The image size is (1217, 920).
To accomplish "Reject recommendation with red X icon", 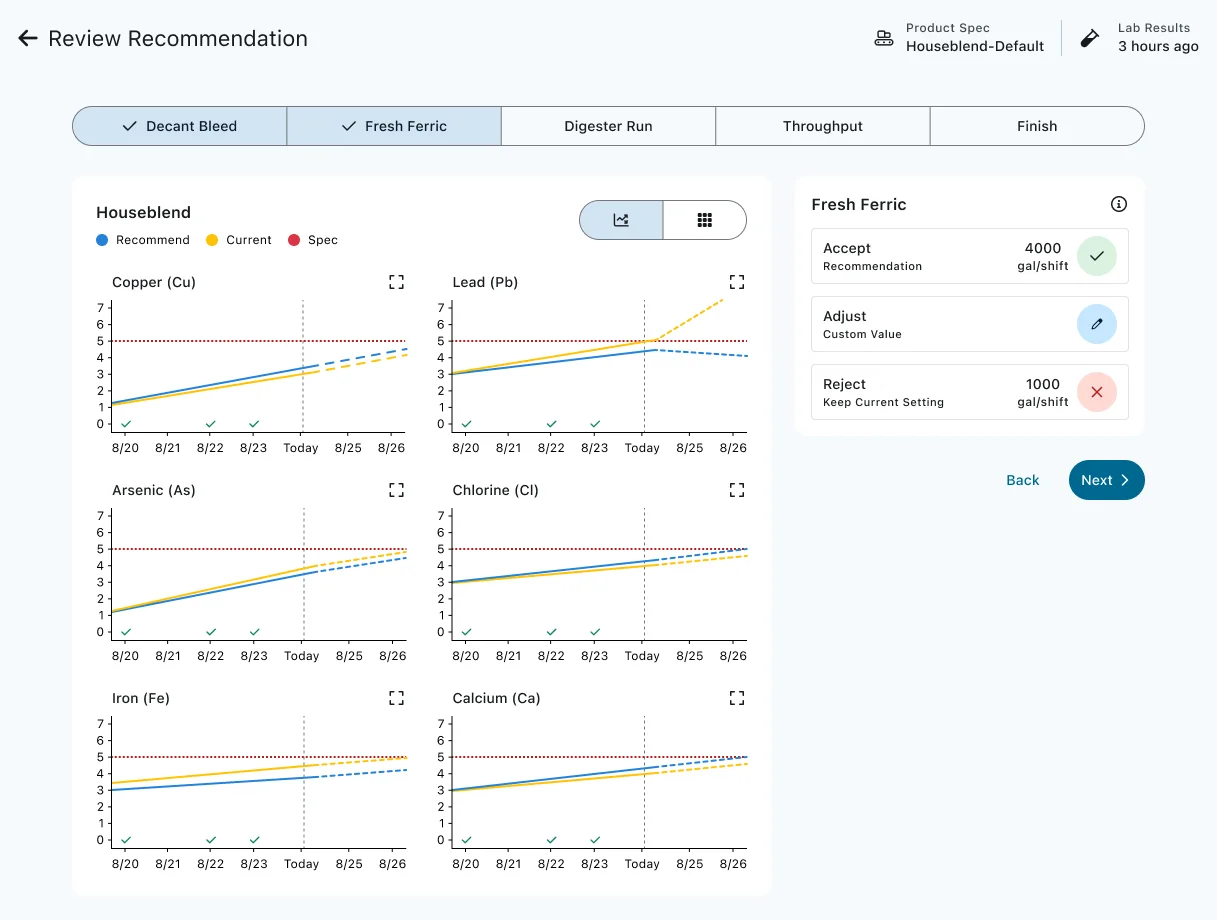I will tap(1097, 392).
